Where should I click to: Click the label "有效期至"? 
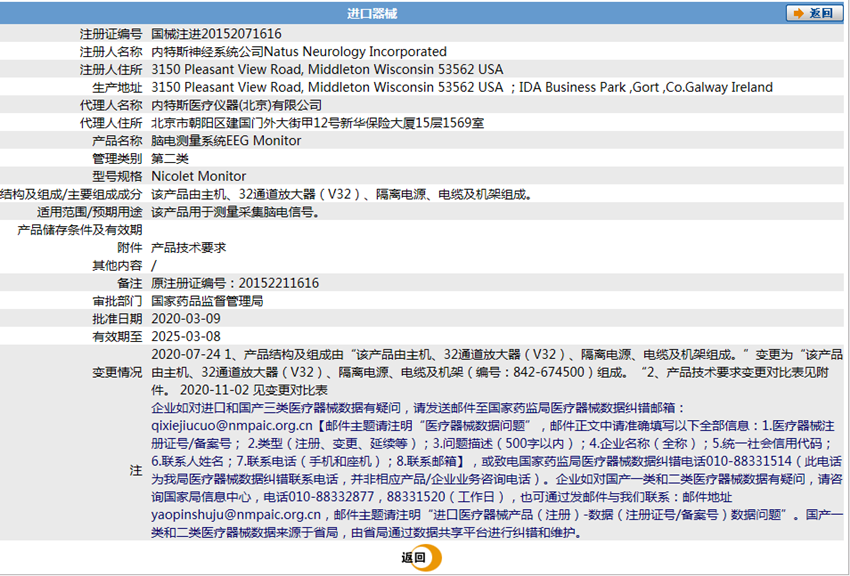pyautogui.click(x=118, y=336)
